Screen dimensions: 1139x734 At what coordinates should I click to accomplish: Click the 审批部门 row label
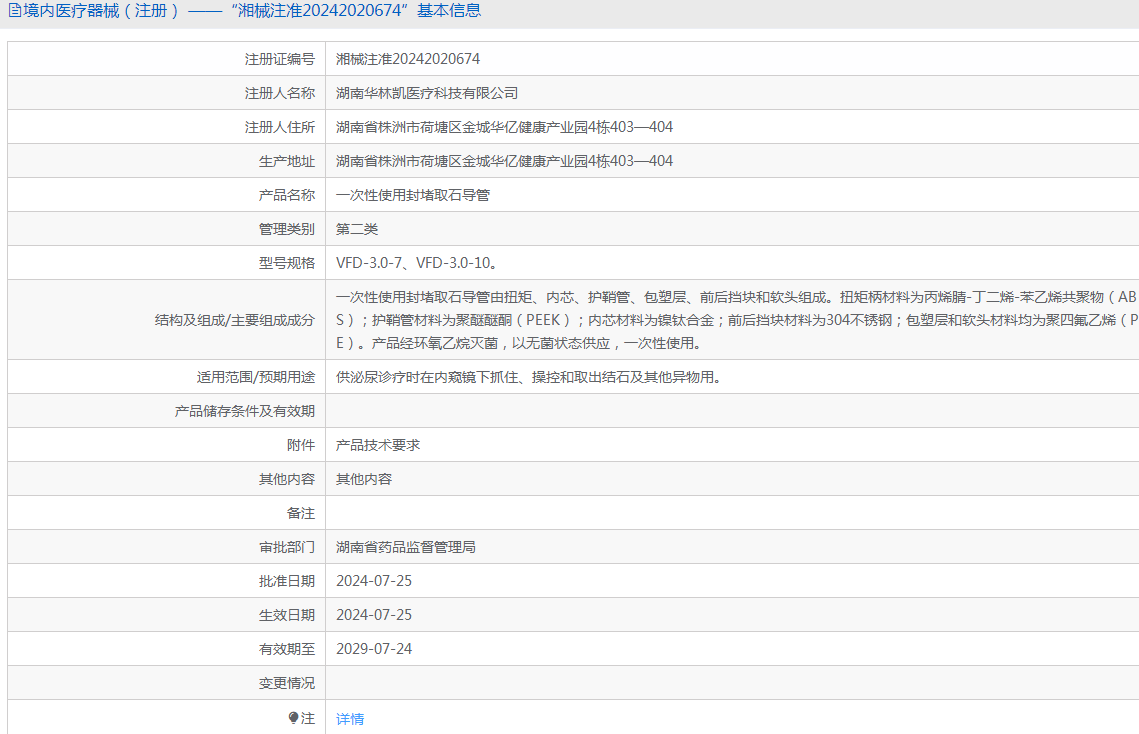(287, 547)
